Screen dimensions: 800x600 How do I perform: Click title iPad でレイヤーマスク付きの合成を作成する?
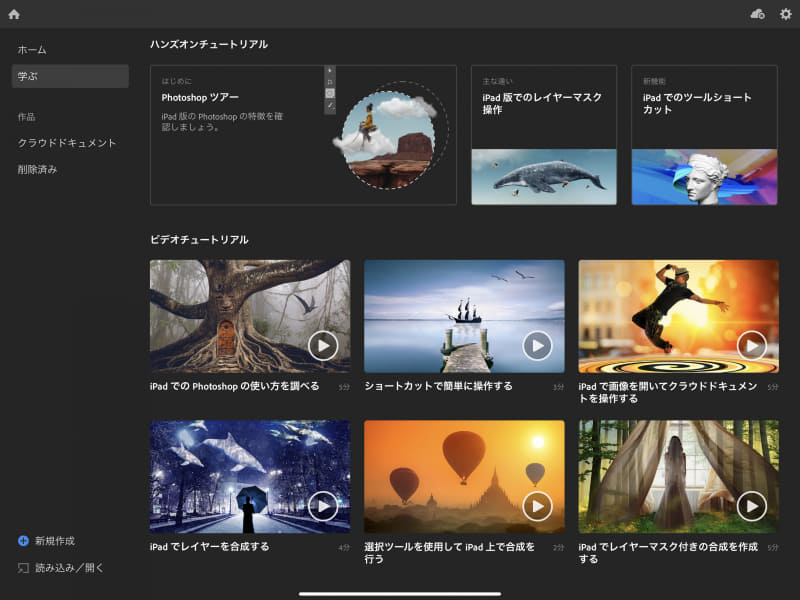click(x=668, y=553)
